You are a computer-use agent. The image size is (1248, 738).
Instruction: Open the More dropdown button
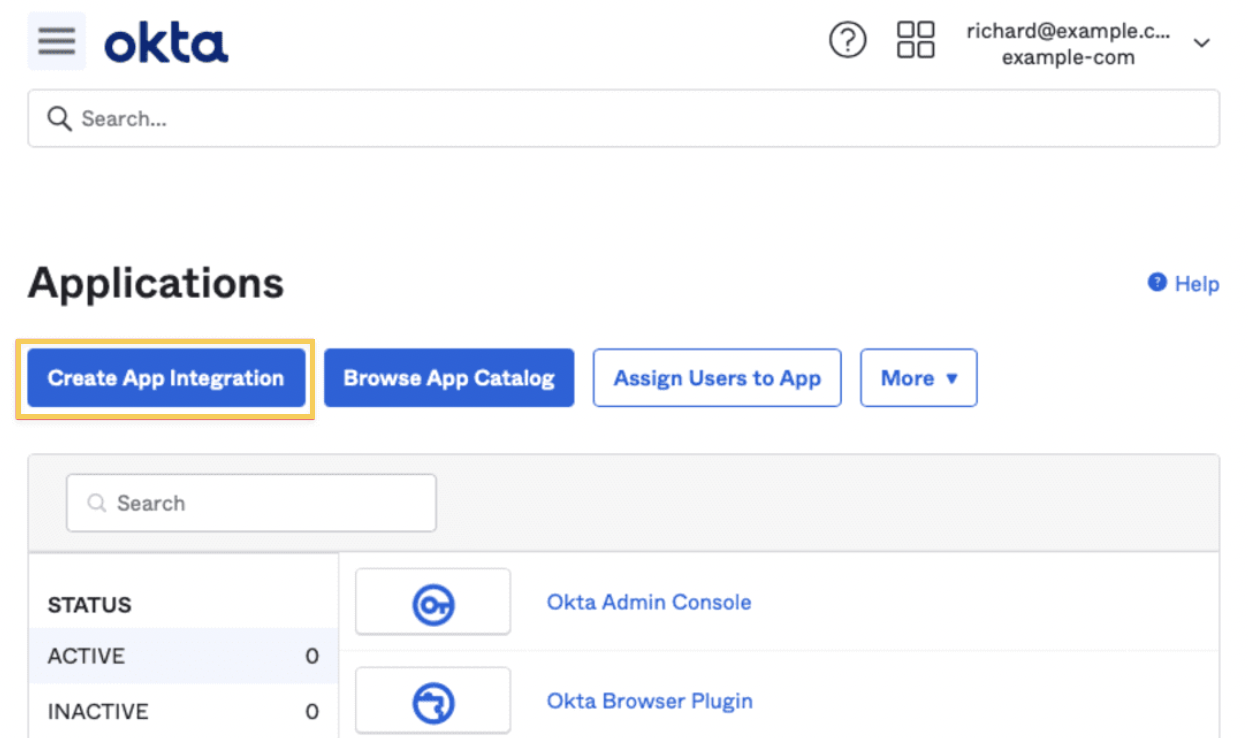pyautogui.click(x=918, y=378)
